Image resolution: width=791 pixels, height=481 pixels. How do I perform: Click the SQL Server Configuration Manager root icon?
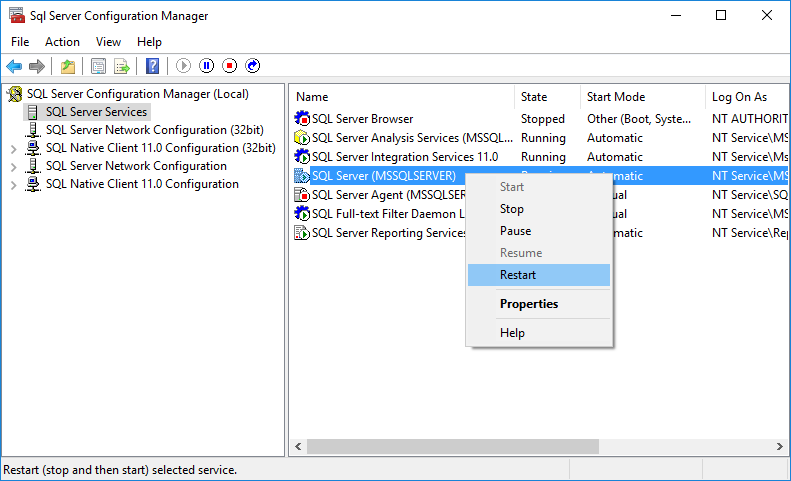pos(15,94)
